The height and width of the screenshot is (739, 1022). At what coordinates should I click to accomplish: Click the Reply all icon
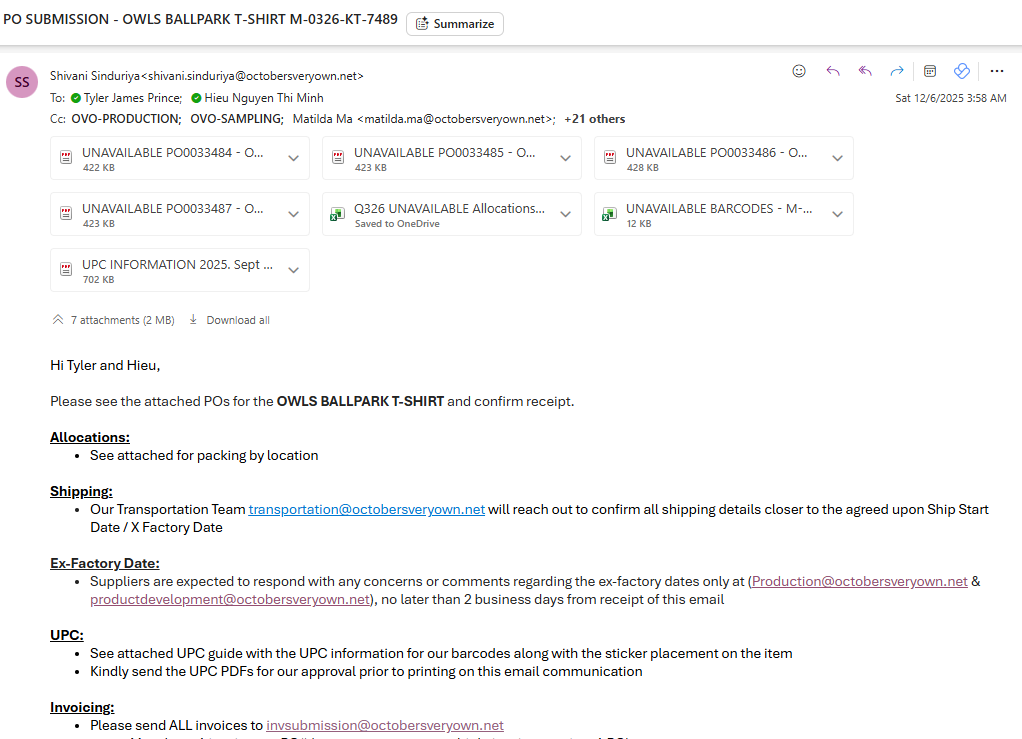tap(865, 71)
